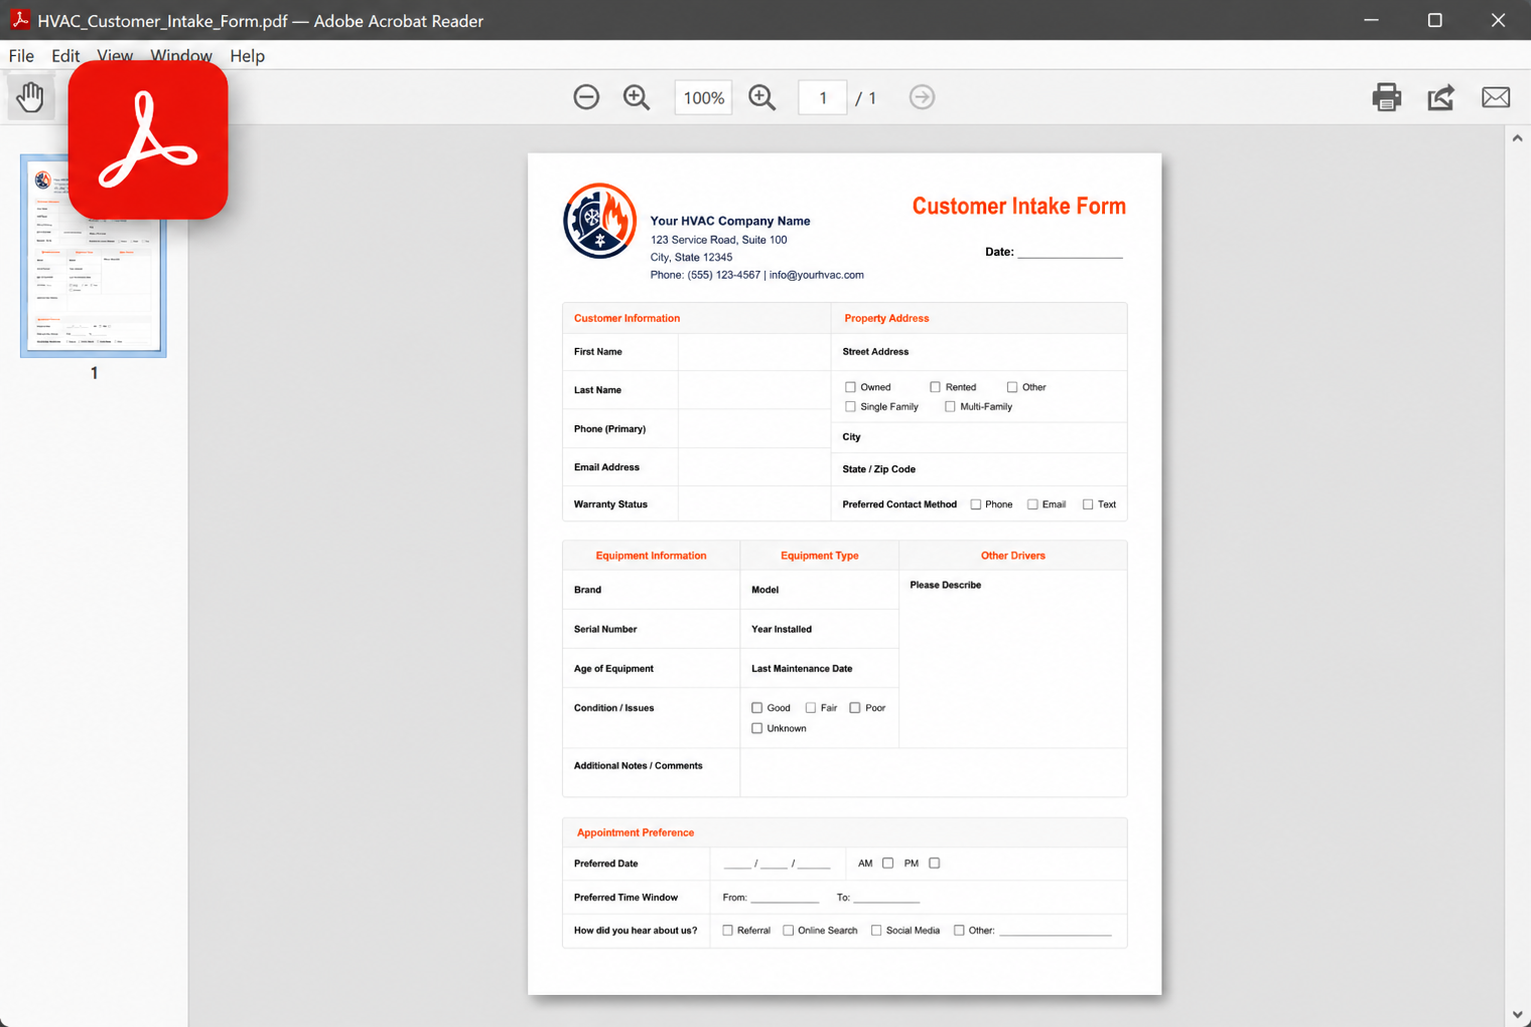The height and width of the screenshot is (1027, 1531).
Task: Check the Owned checkbox
Action: [x=850, y=387]
